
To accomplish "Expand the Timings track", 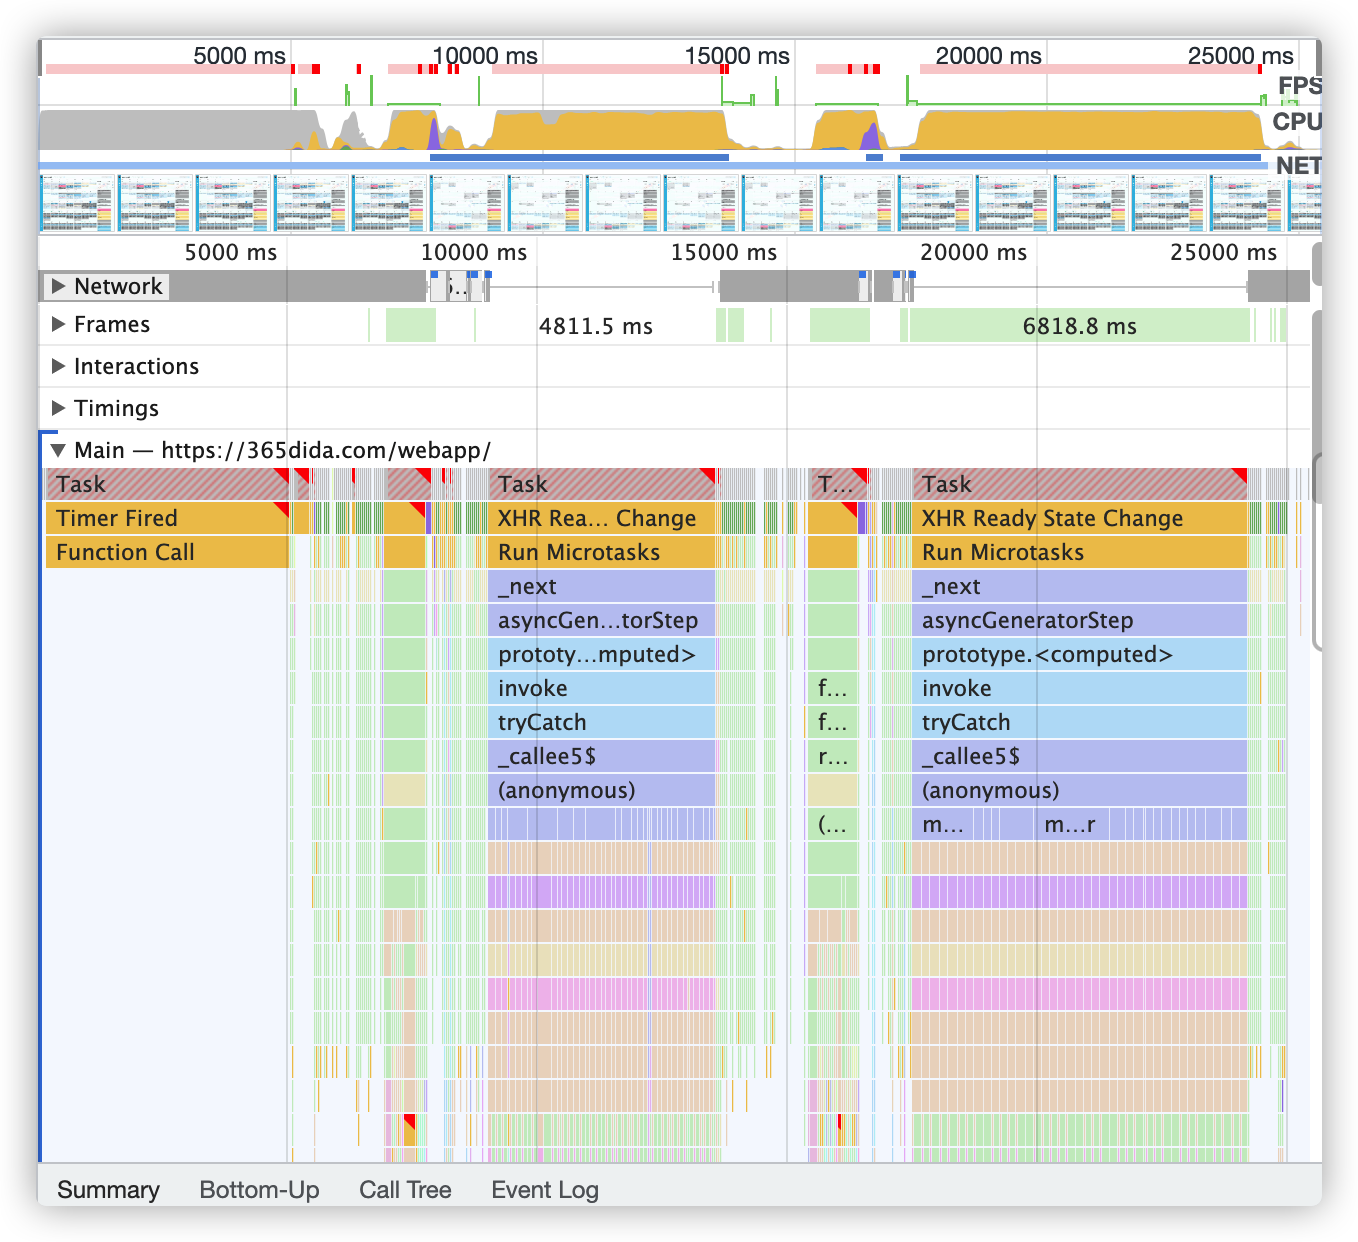I will click(x=59, y=408).
